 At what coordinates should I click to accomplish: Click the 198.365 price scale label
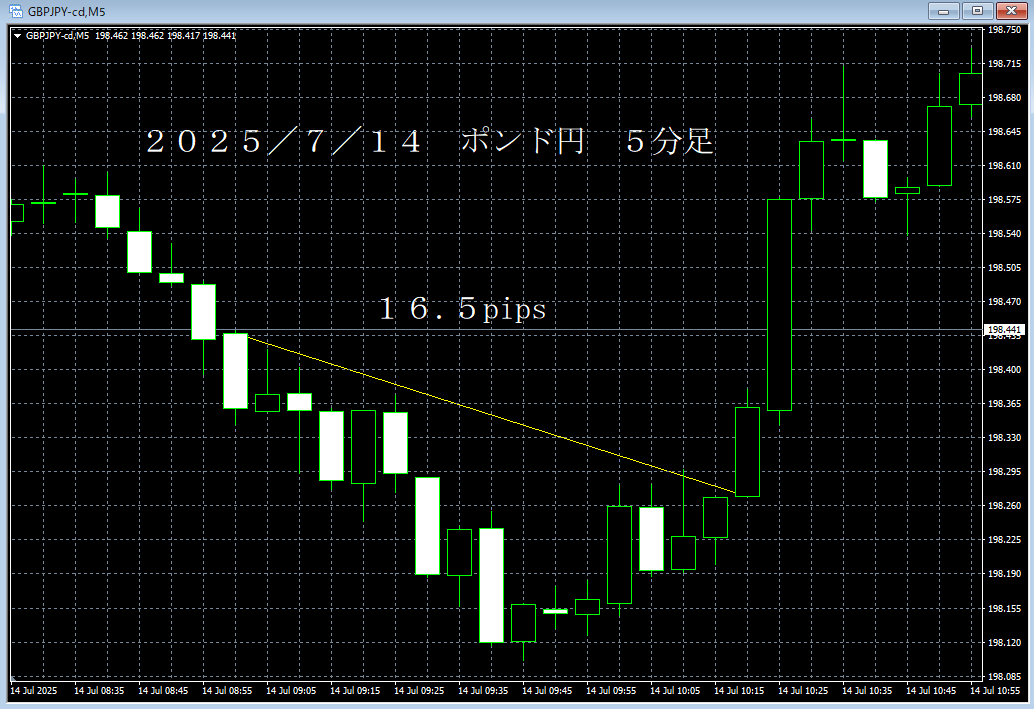(1004, 404)
